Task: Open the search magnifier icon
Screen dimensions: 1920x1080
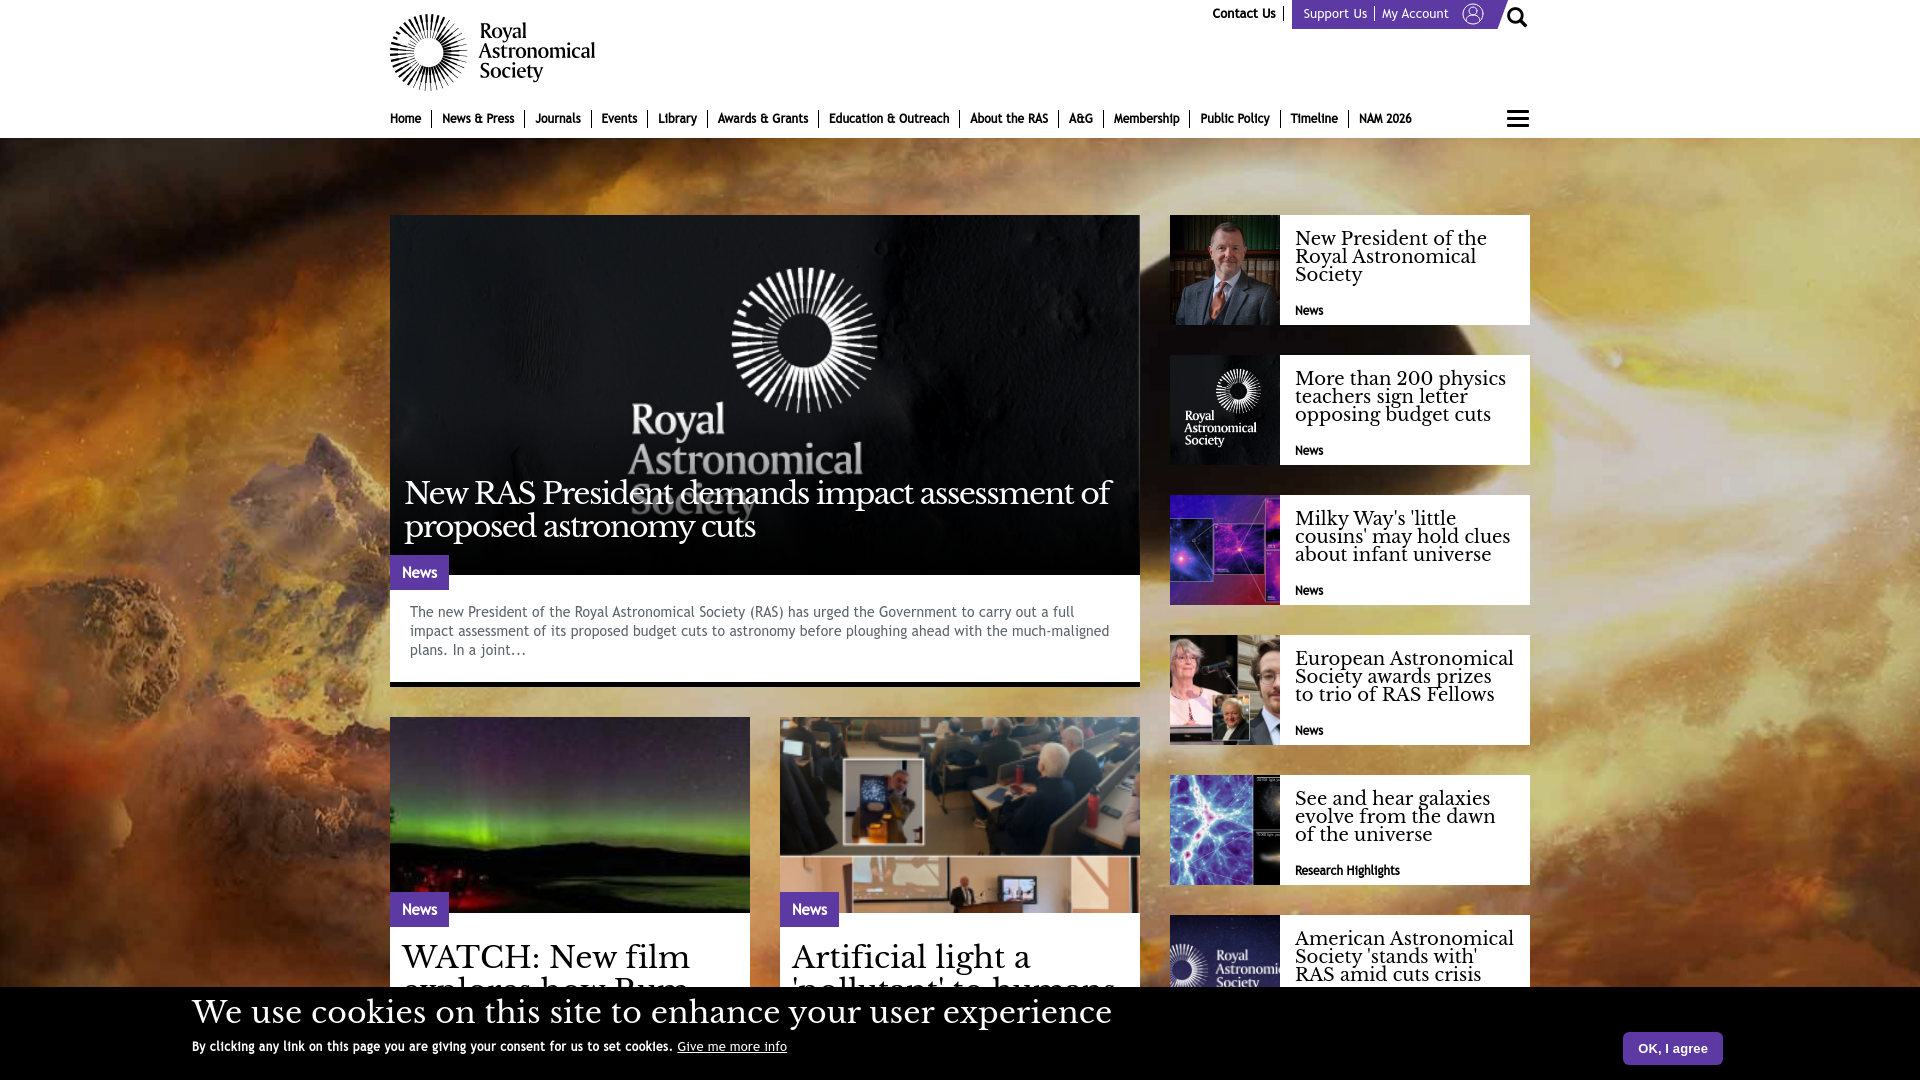Action: [x=1517, y=17]
